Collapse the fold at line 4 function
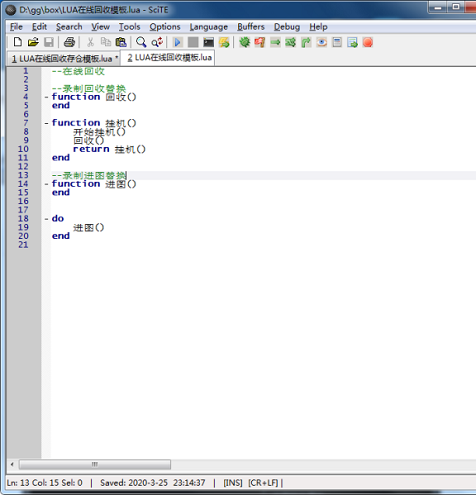 coord(47,97)
